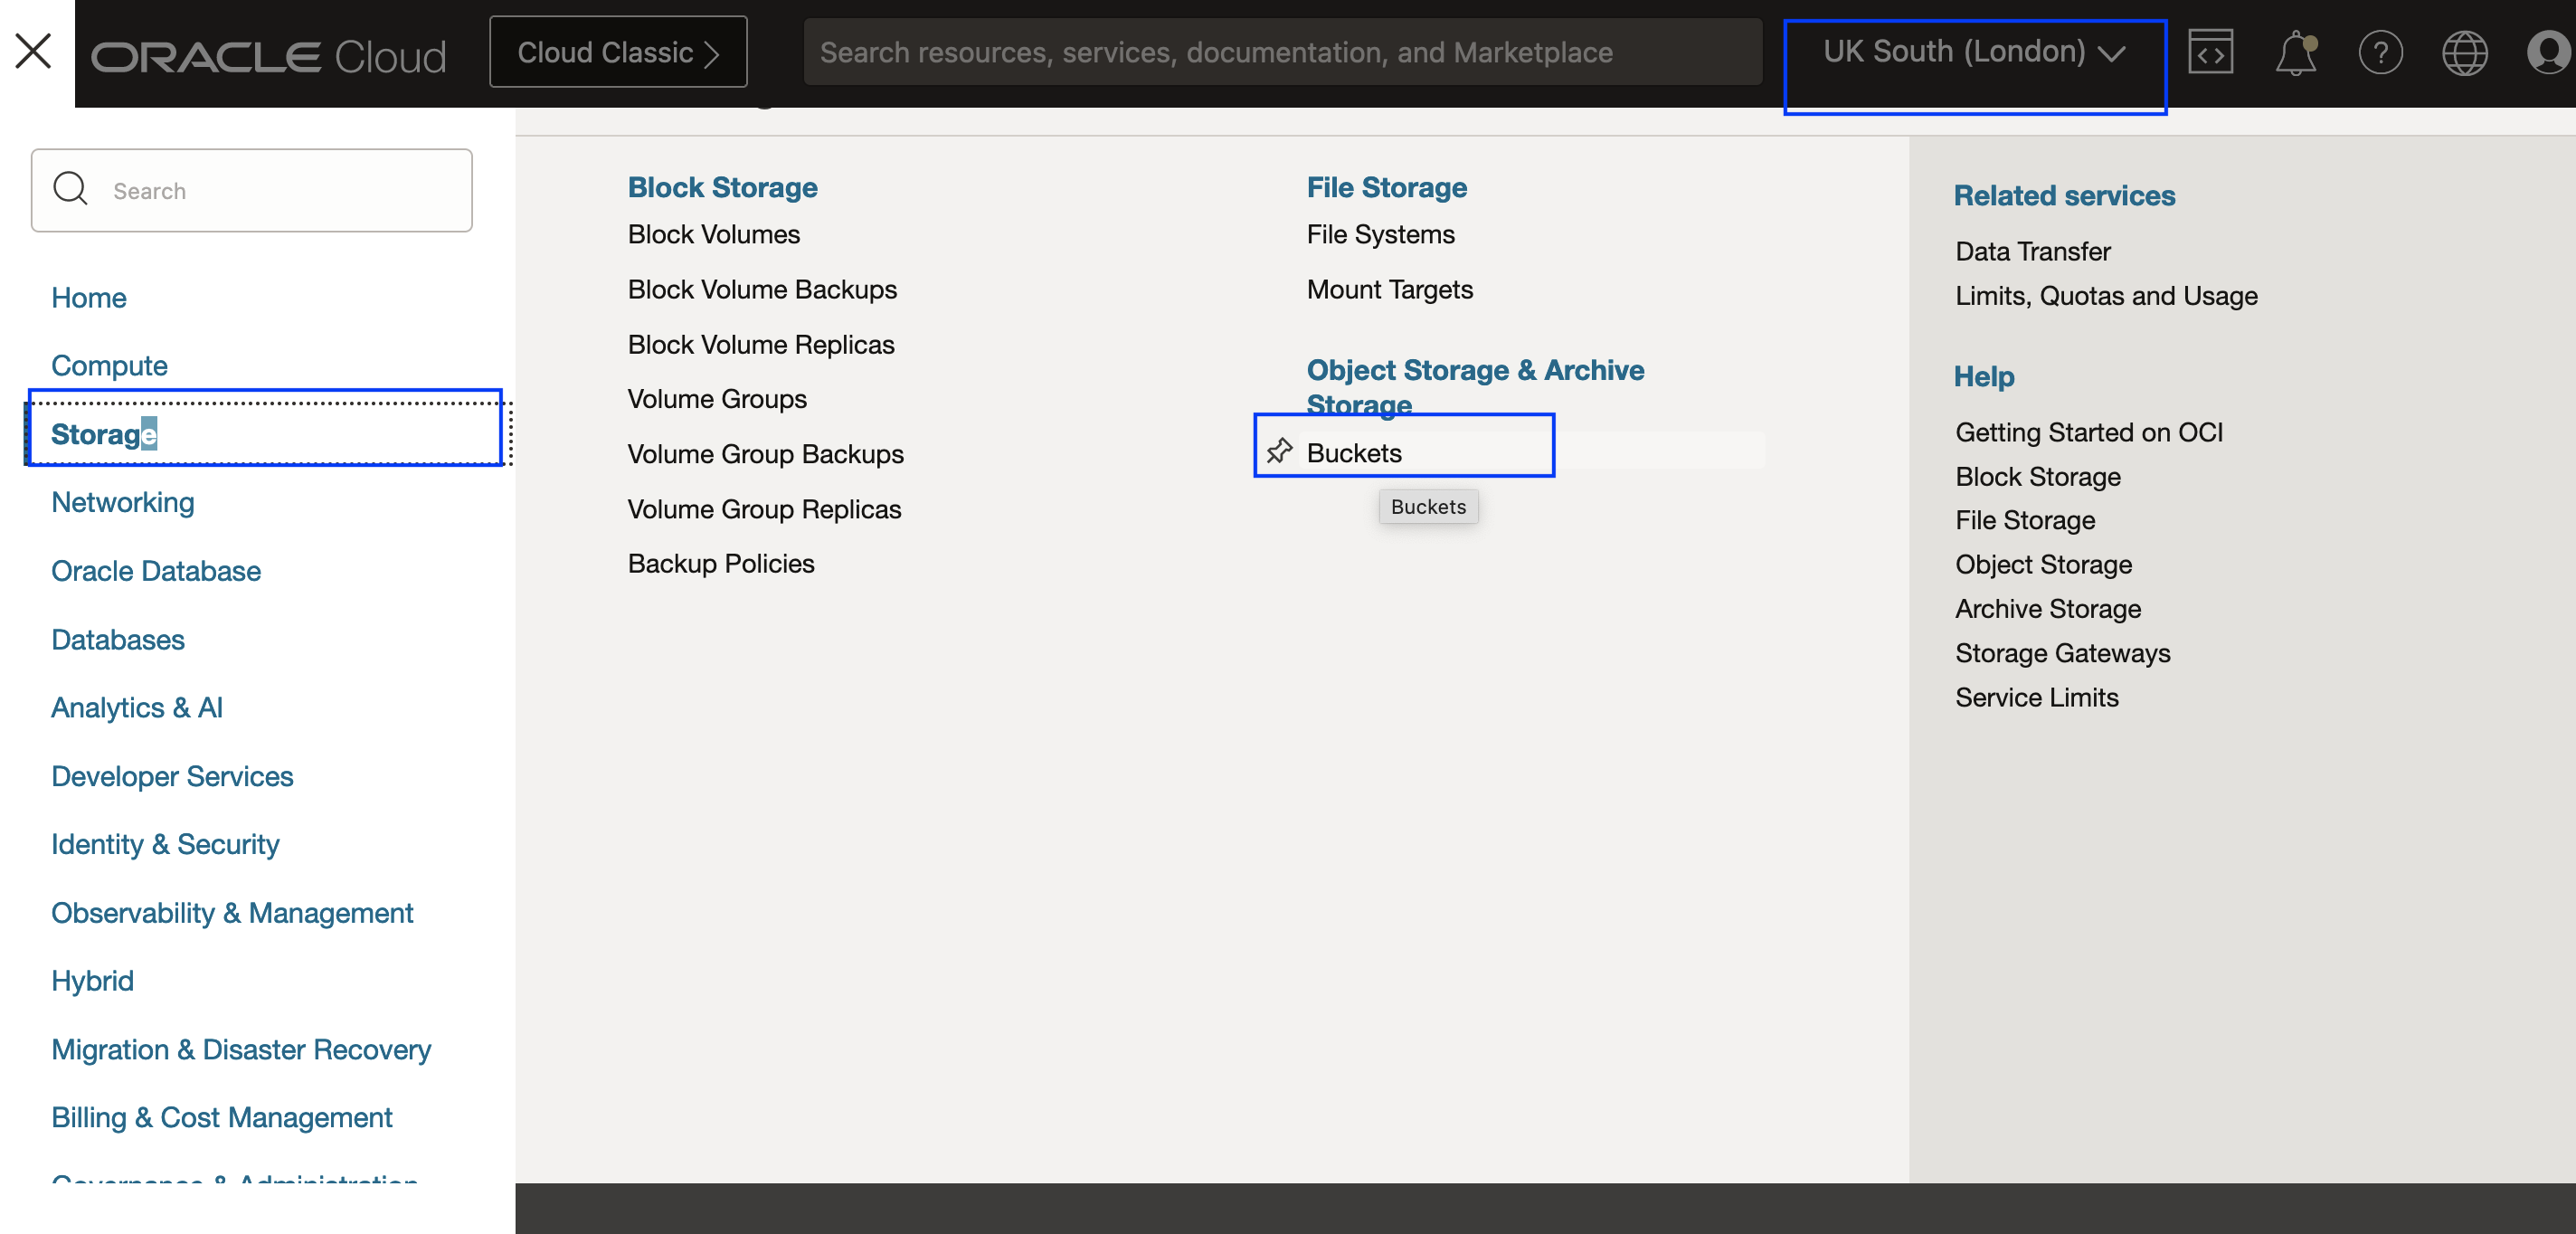Select Migration & Disaster Recovery category

[x=241, y=1050]
